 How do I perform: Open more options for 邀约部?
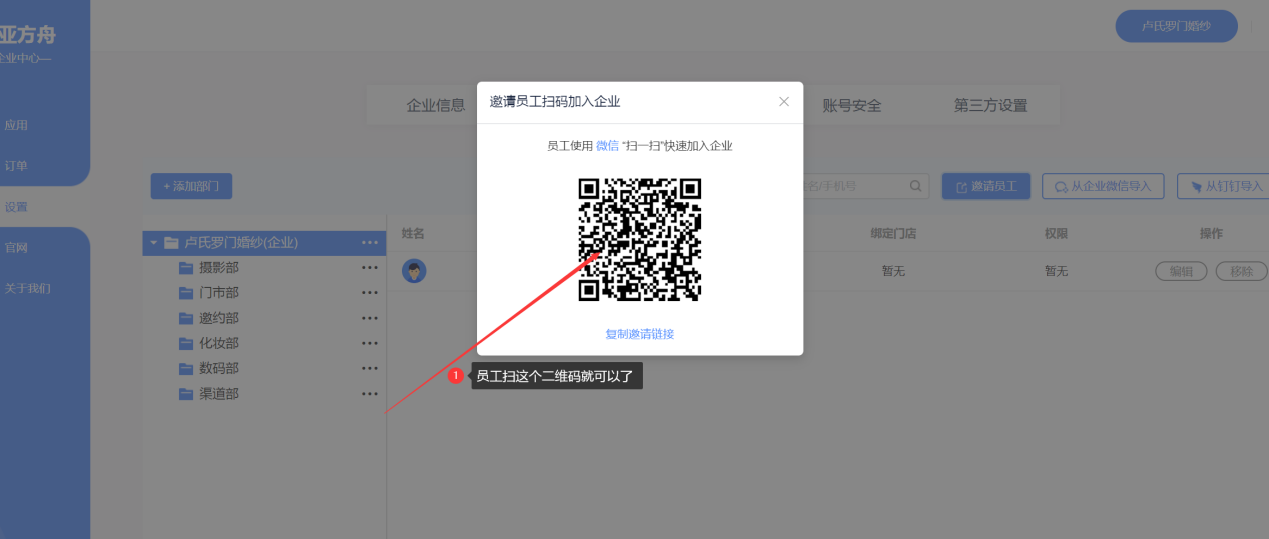click(x=370, y=318)
